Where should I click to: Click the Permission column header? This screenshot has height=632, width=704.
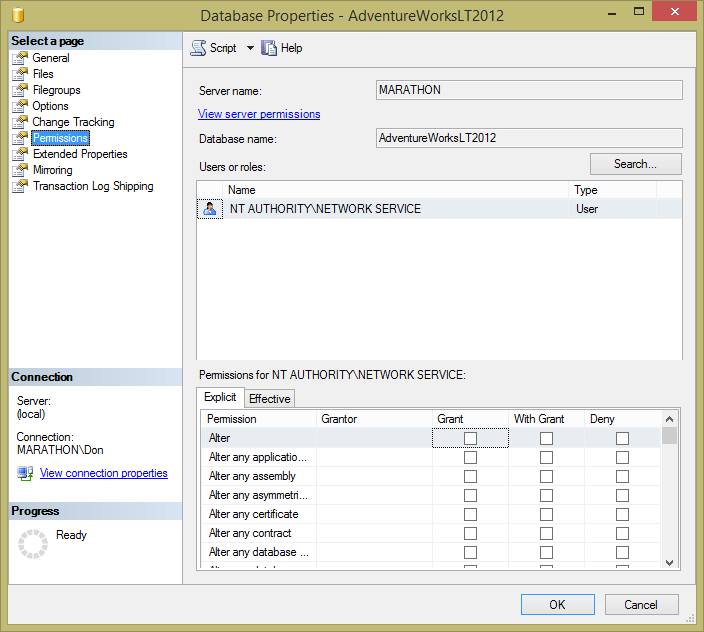tap(259, 419)
